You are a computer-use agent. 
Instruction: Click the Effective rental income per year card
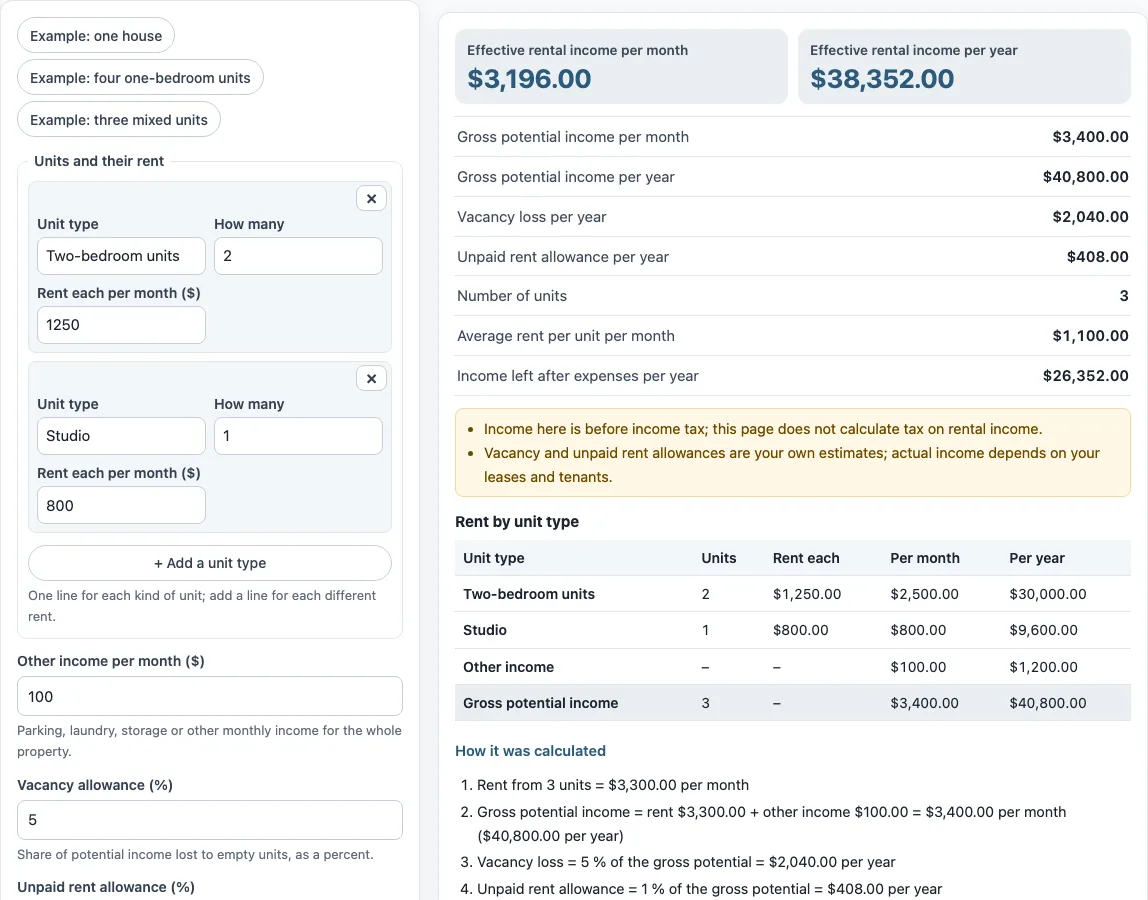tap(964, 66)
